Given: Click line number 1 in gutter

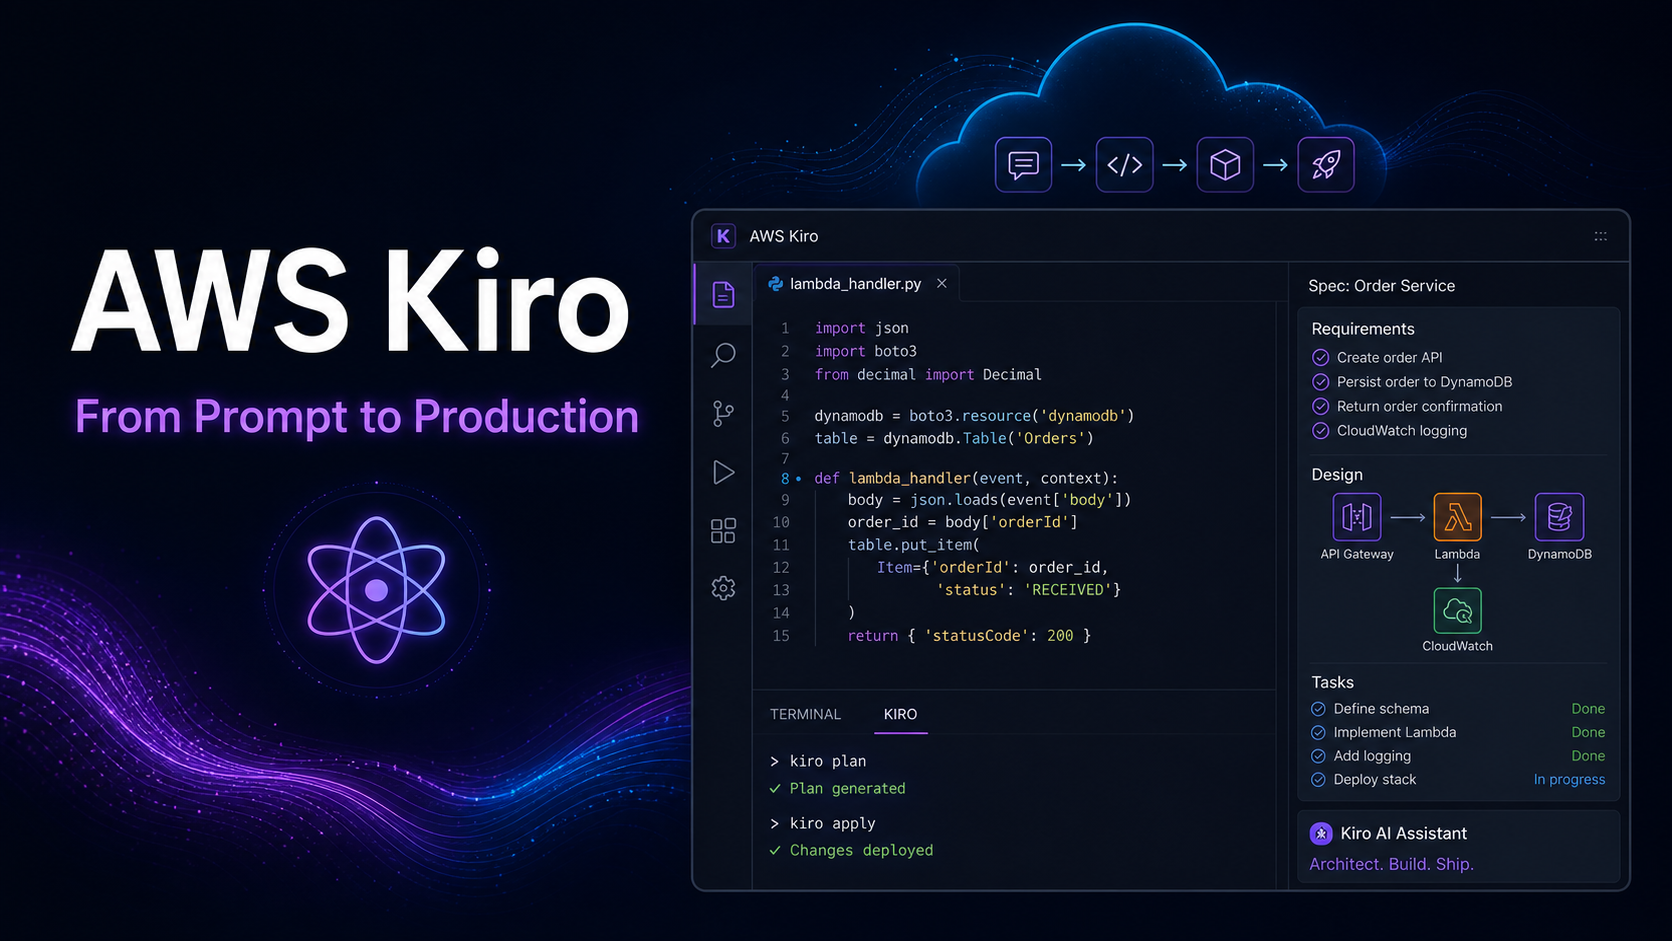Looking at the screenshot, I should tap(785, 328).
